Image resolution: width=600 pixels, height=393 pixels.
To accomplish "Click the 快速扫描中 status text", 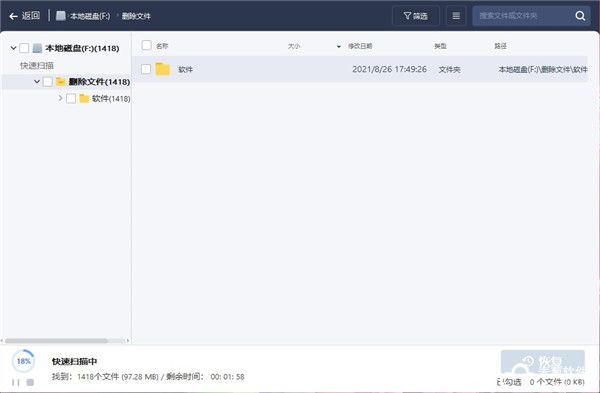I will pyautogui.click(x=75, y=361).
